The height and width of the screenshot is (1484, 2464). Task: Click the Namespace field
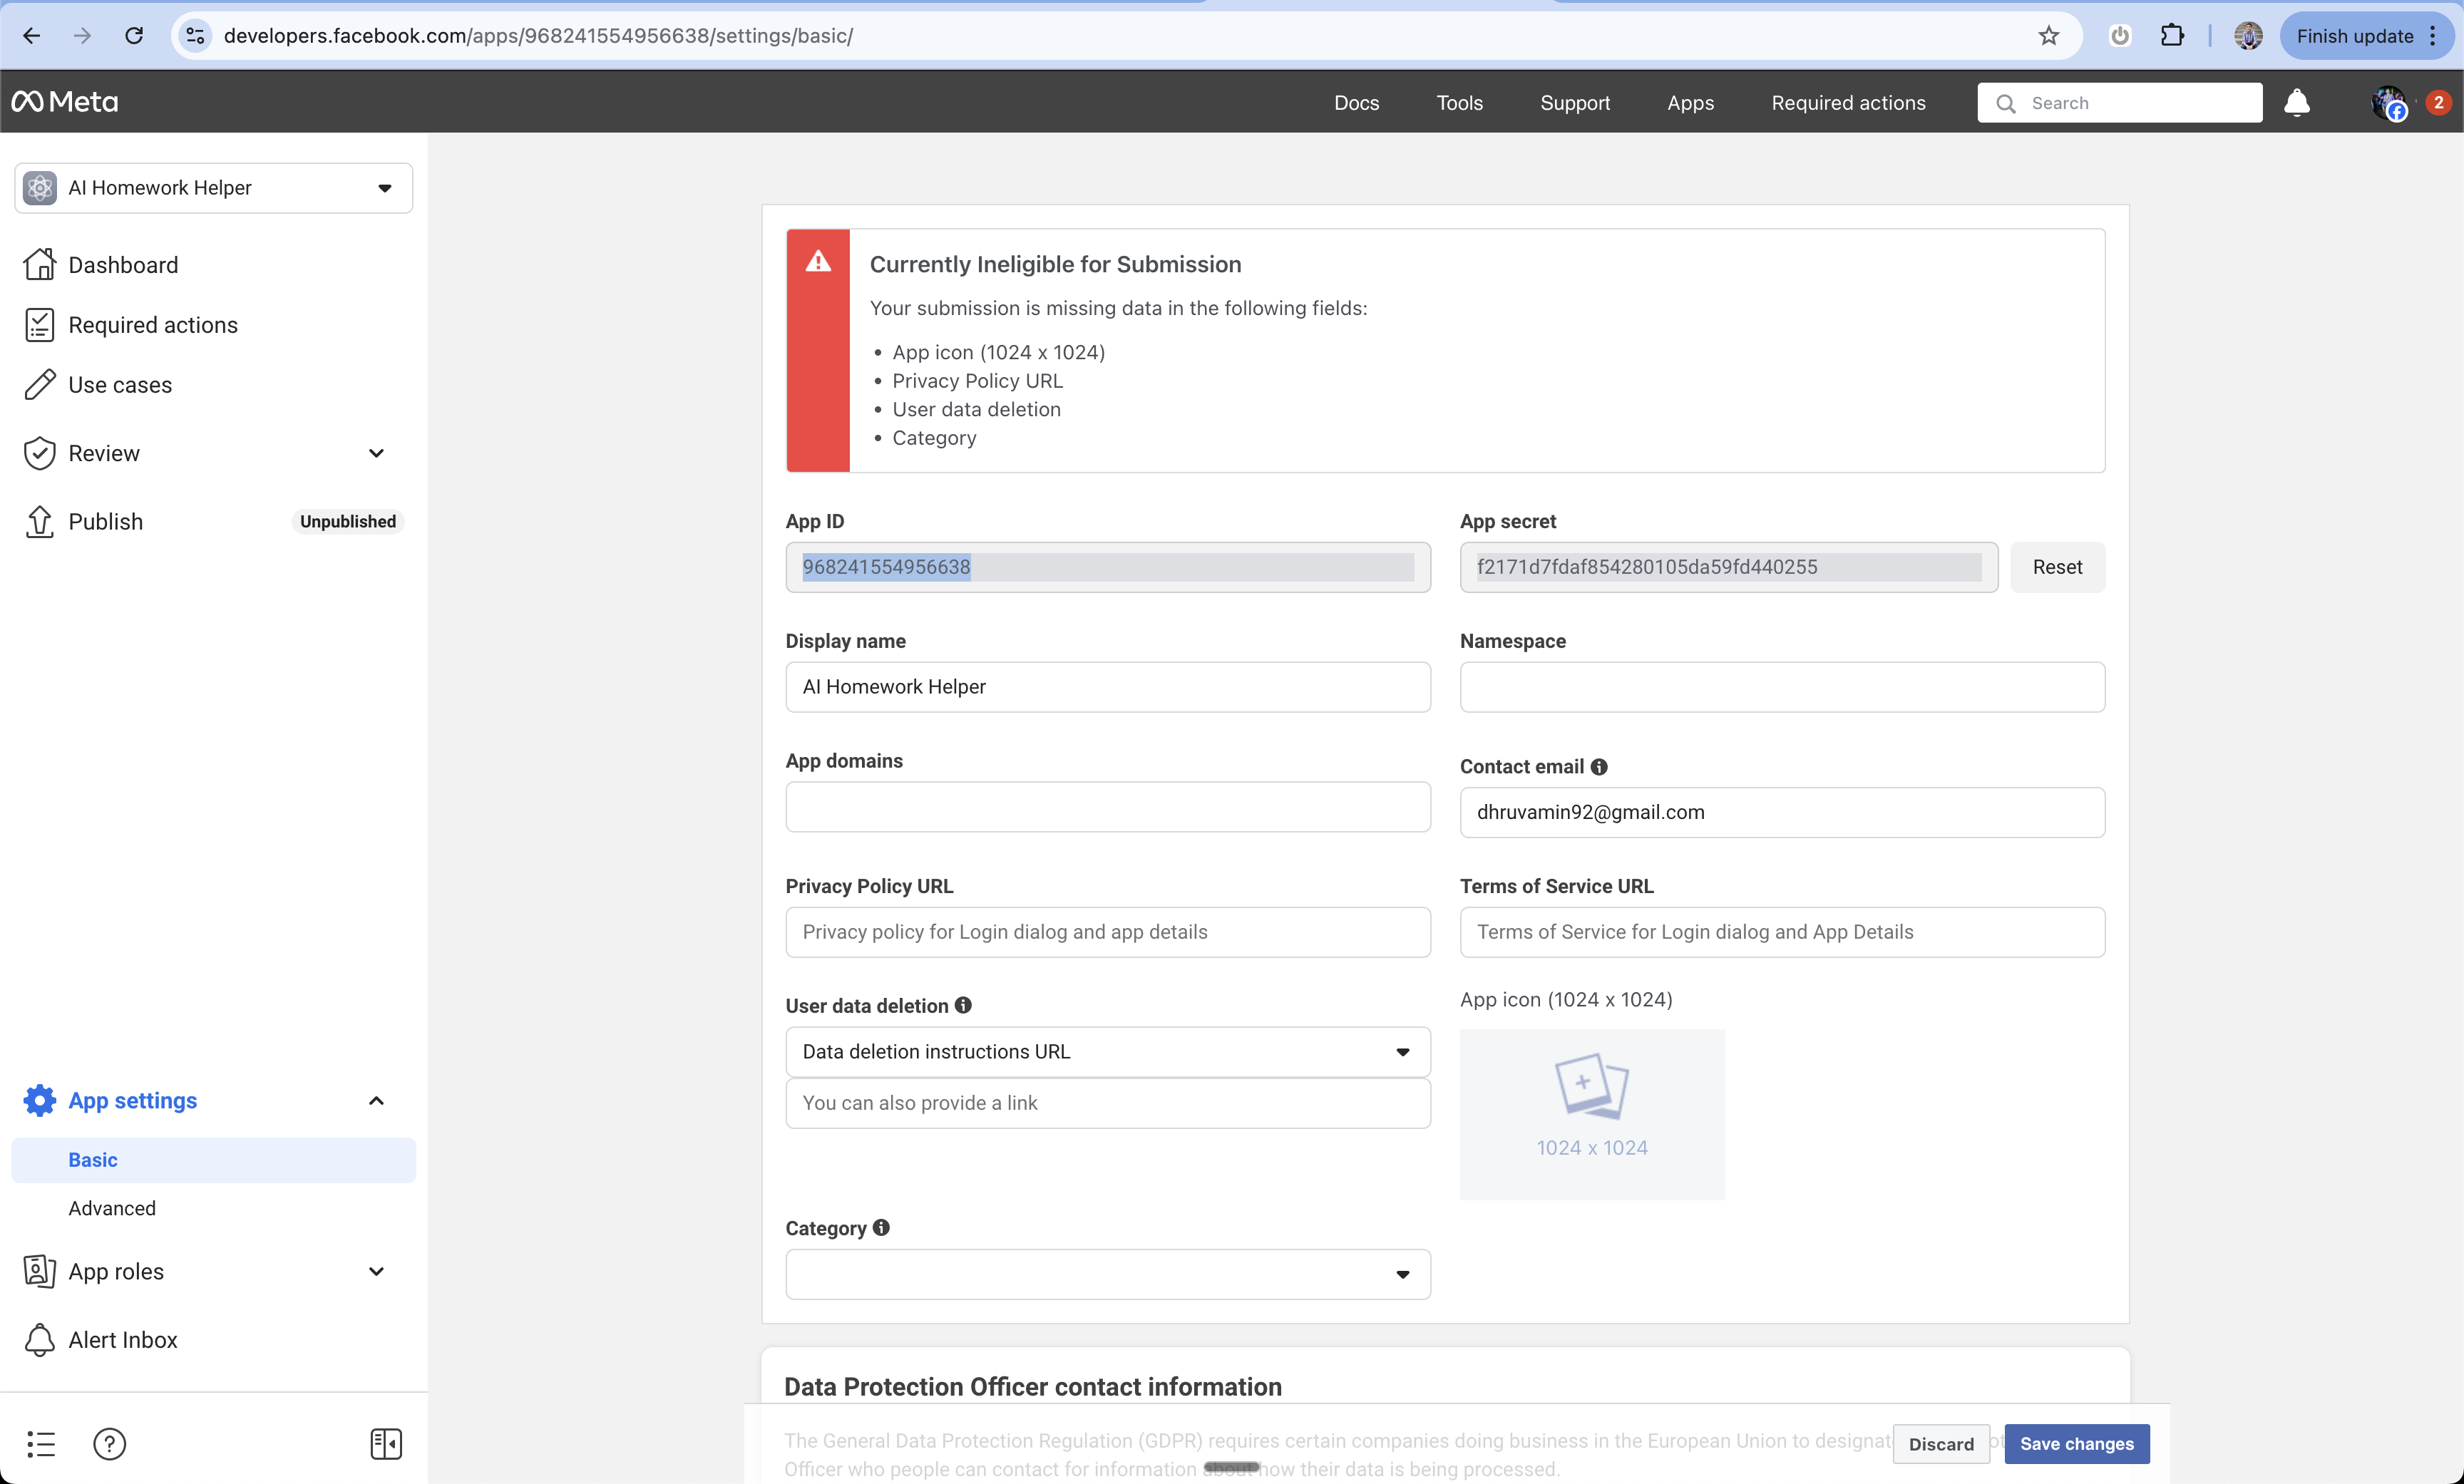pyautogui.click(x=1782, y=687)
